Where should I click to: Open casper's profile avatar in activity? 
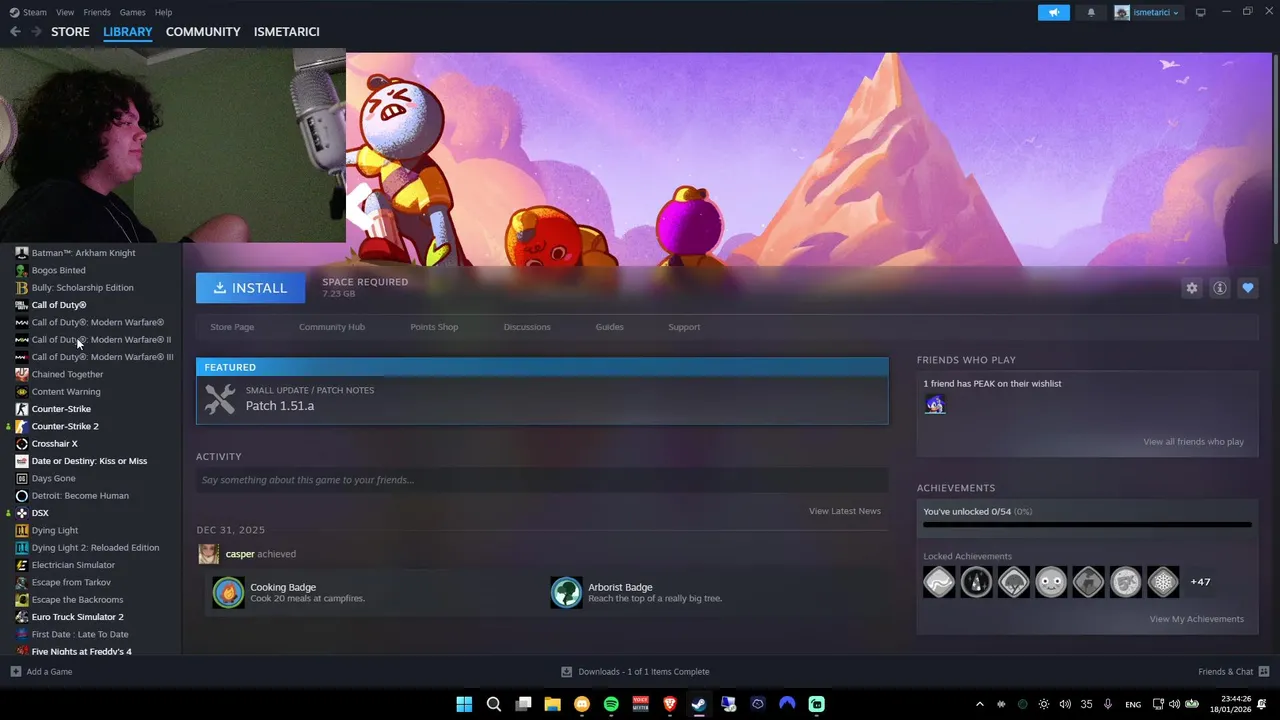pyautogui.click(x=208, y=554)
